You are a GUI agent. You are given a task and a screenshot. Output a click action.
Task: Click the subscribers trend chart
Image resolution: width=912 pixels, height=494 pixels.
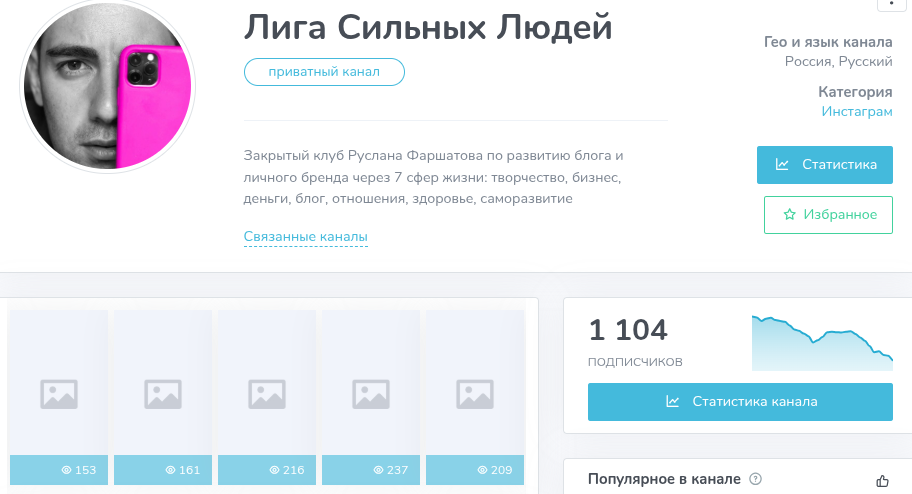[x=822, y=343]
